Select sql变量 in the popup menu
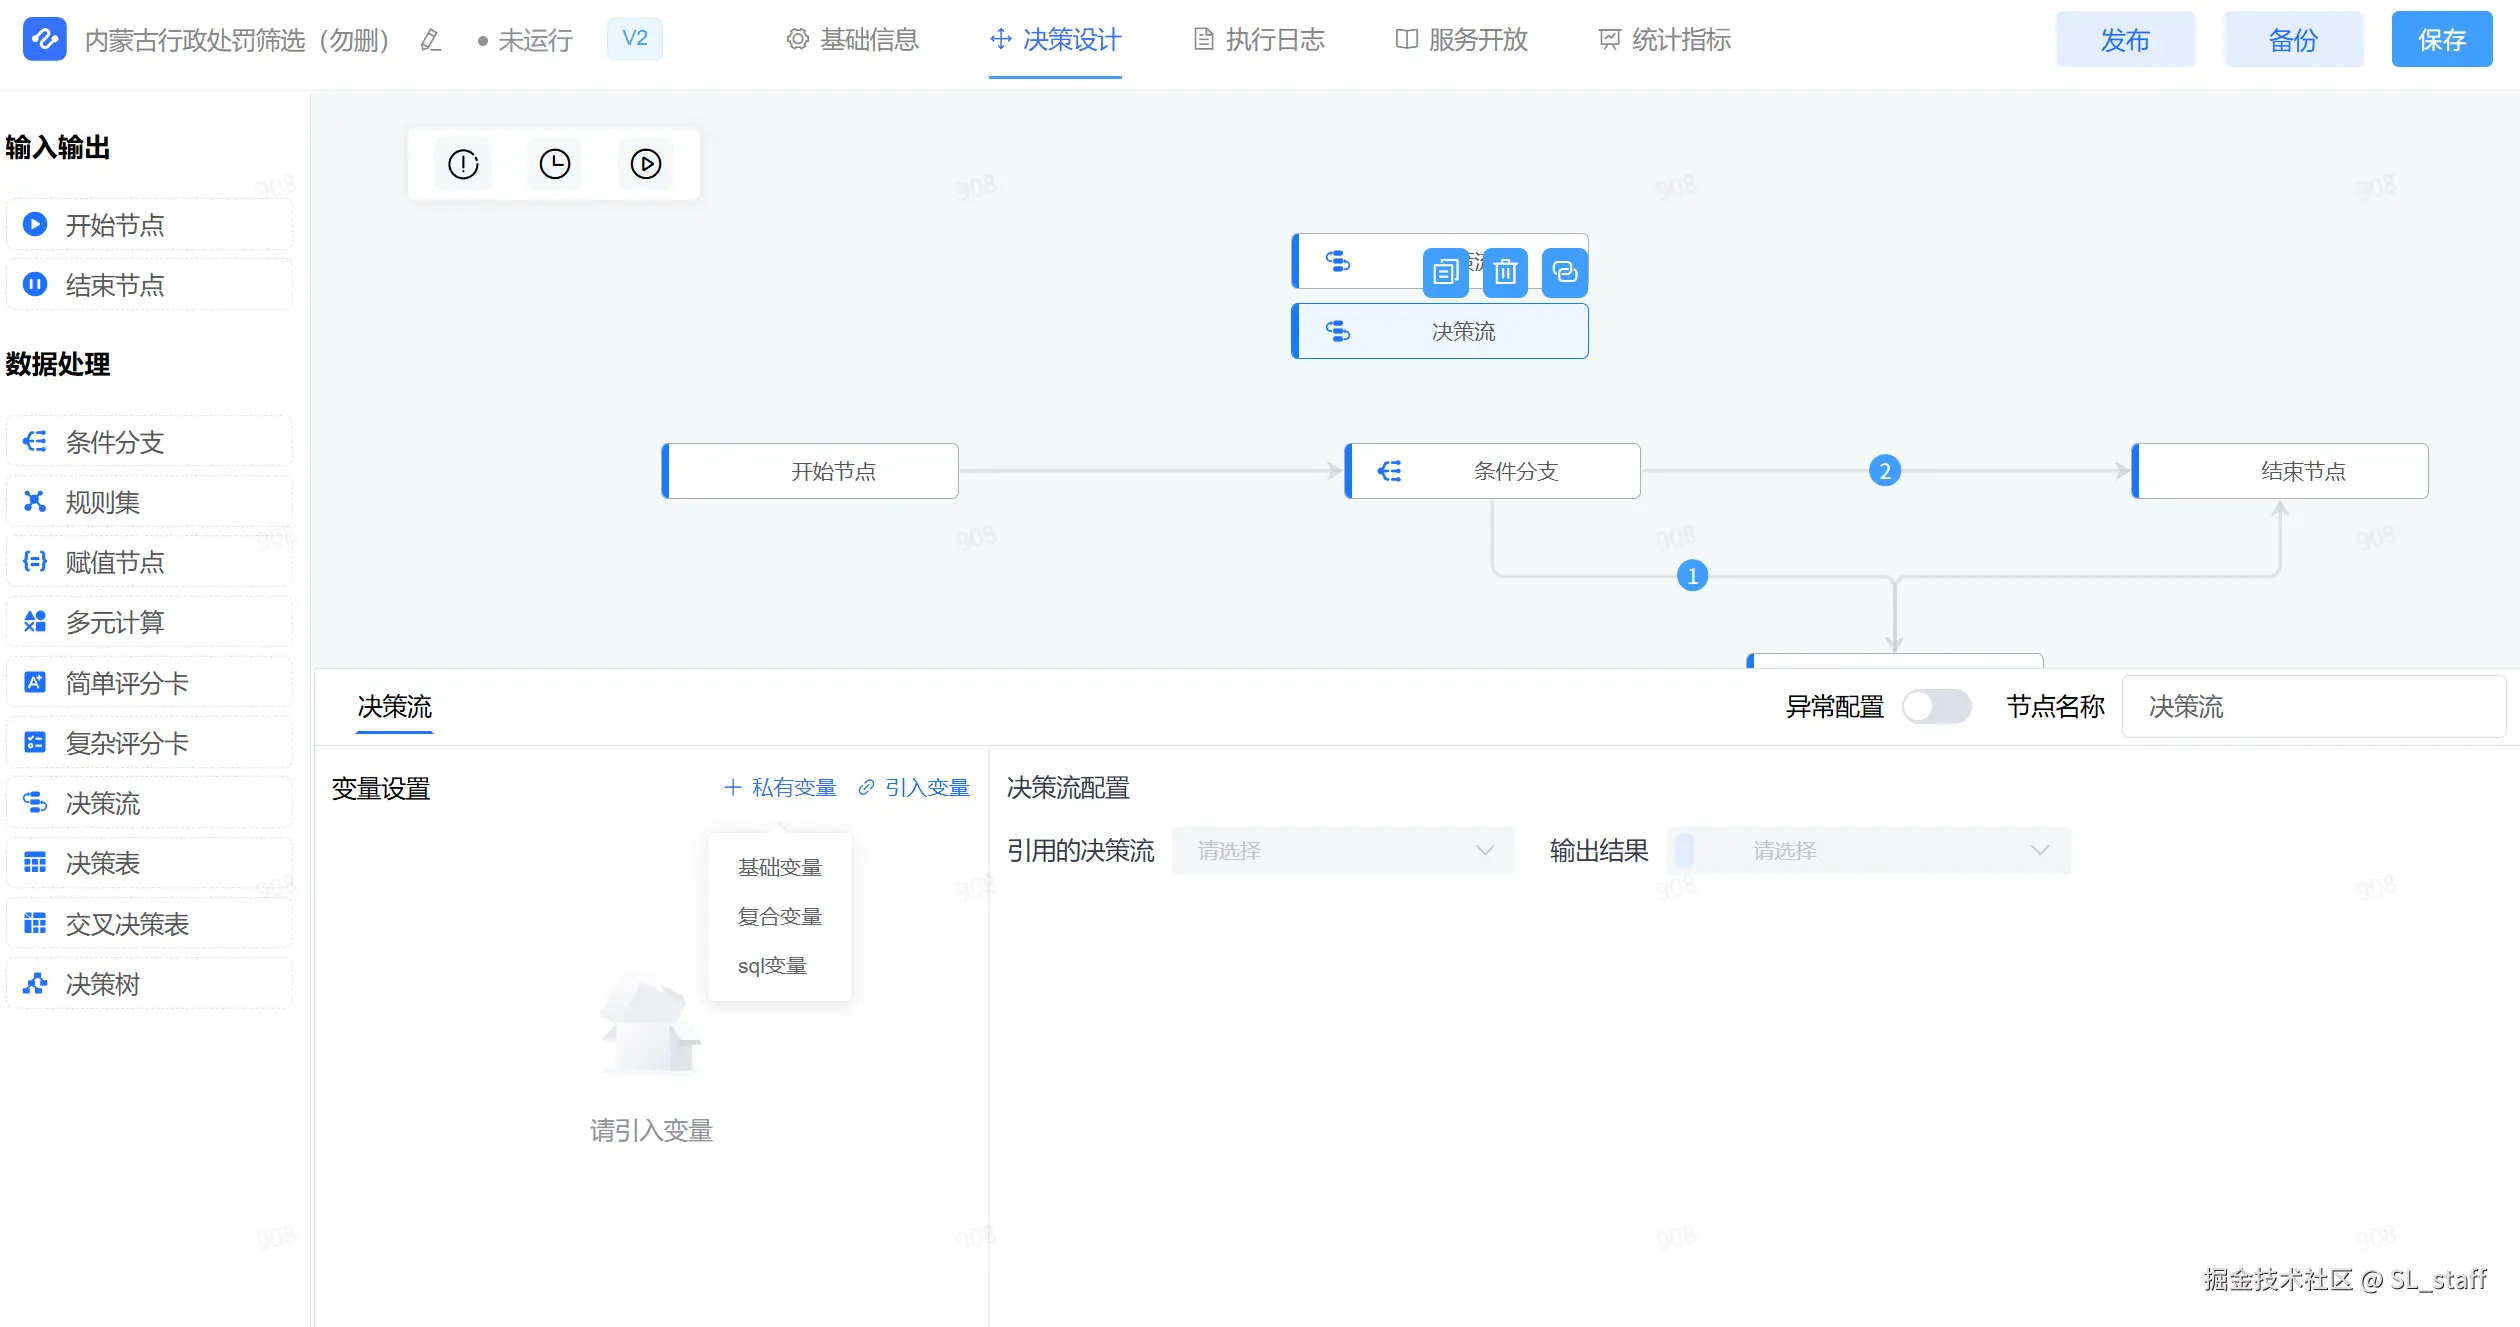This screenshot has height=1327, width=2520. point(772,966)
